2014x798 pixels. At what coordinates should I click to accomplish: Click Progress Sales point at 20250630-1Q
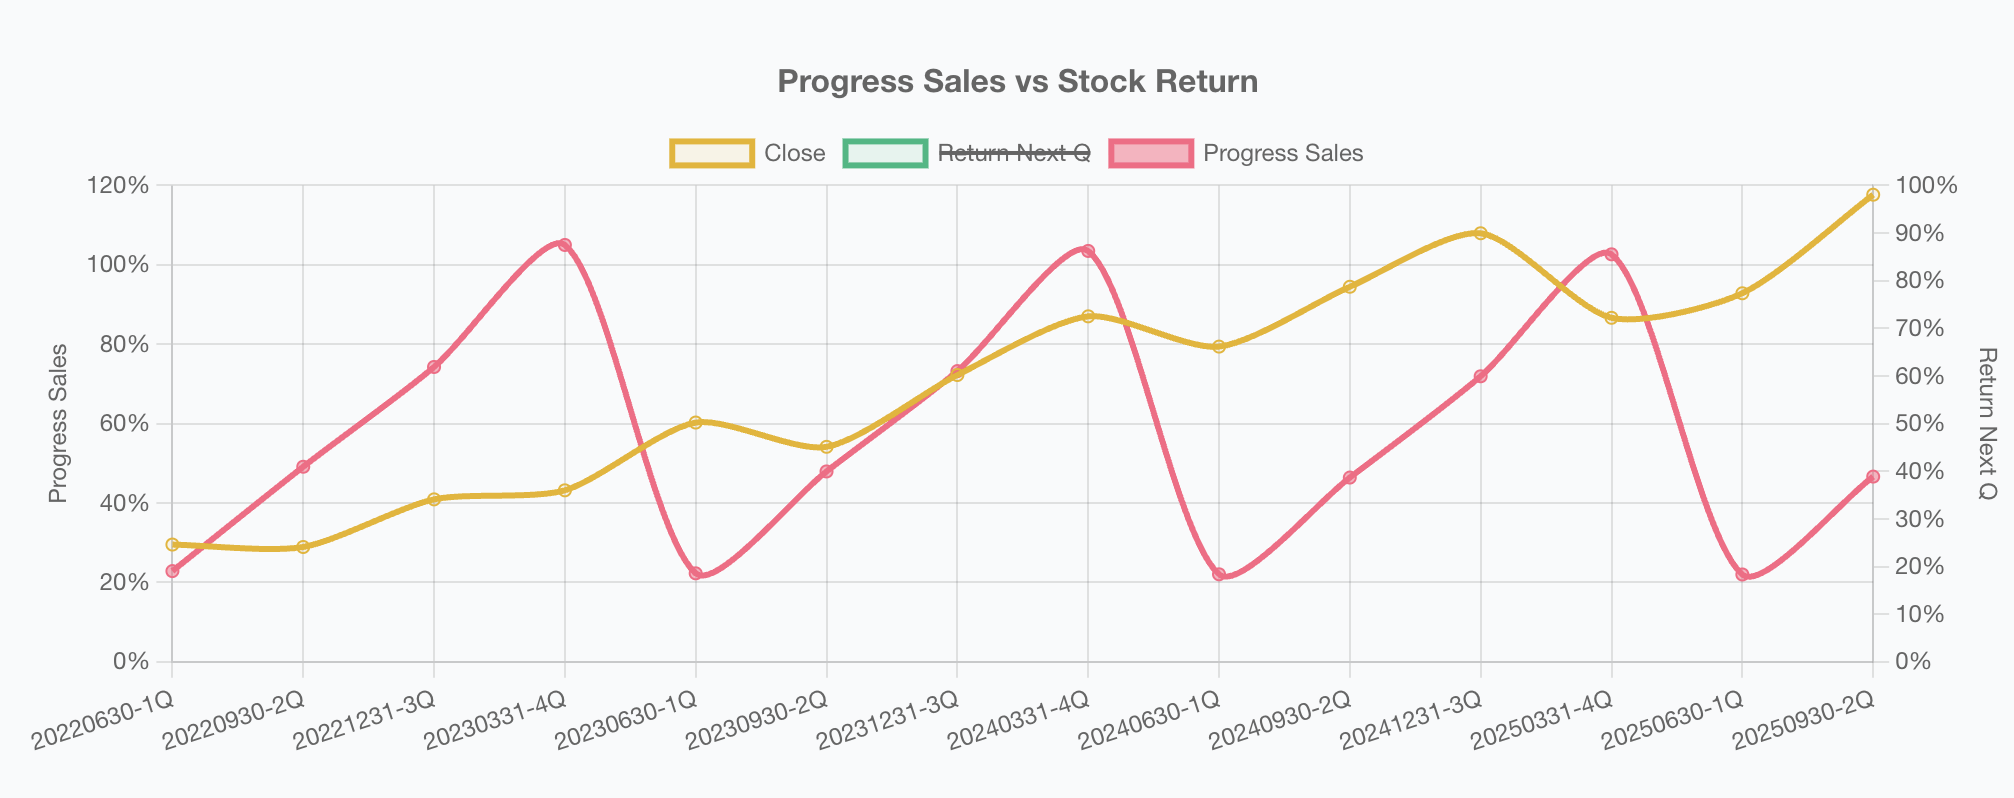pos(1742,575)
